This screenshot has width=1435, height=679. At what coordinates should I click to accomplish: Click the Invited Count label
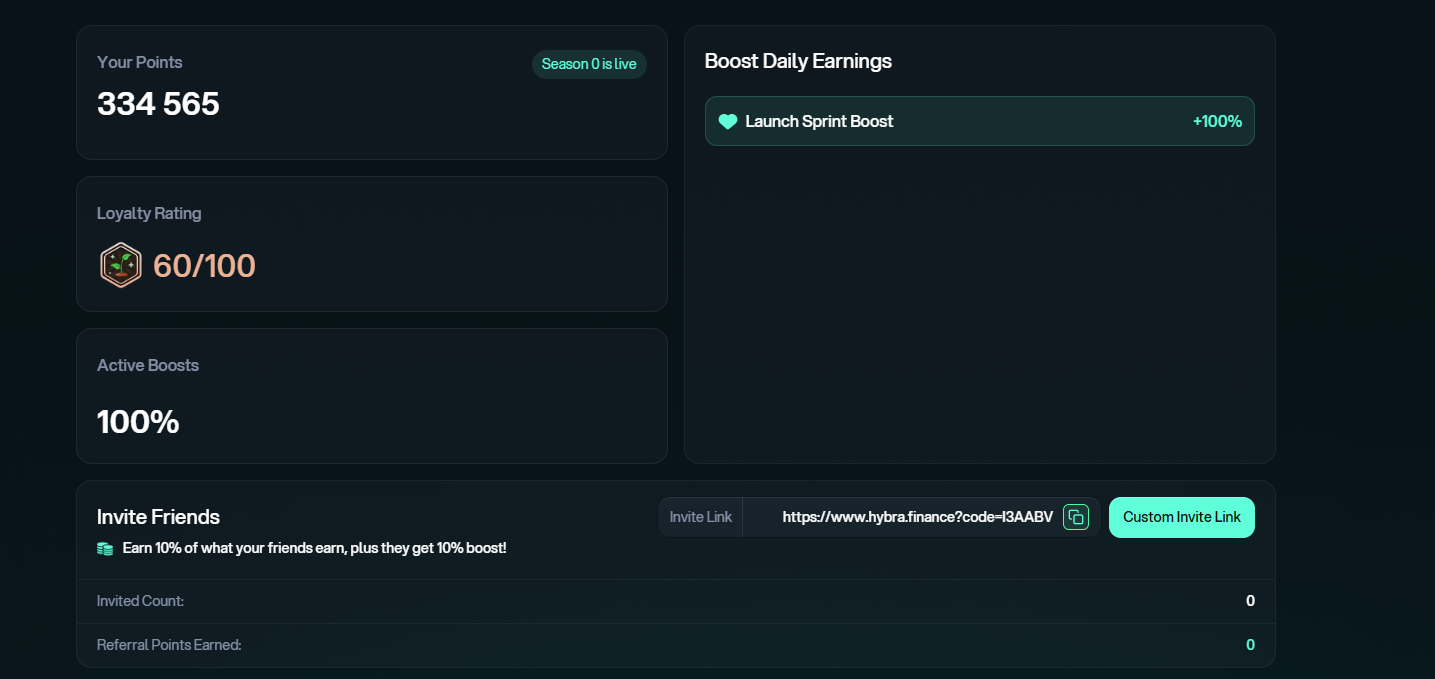[x=140, y=601]
